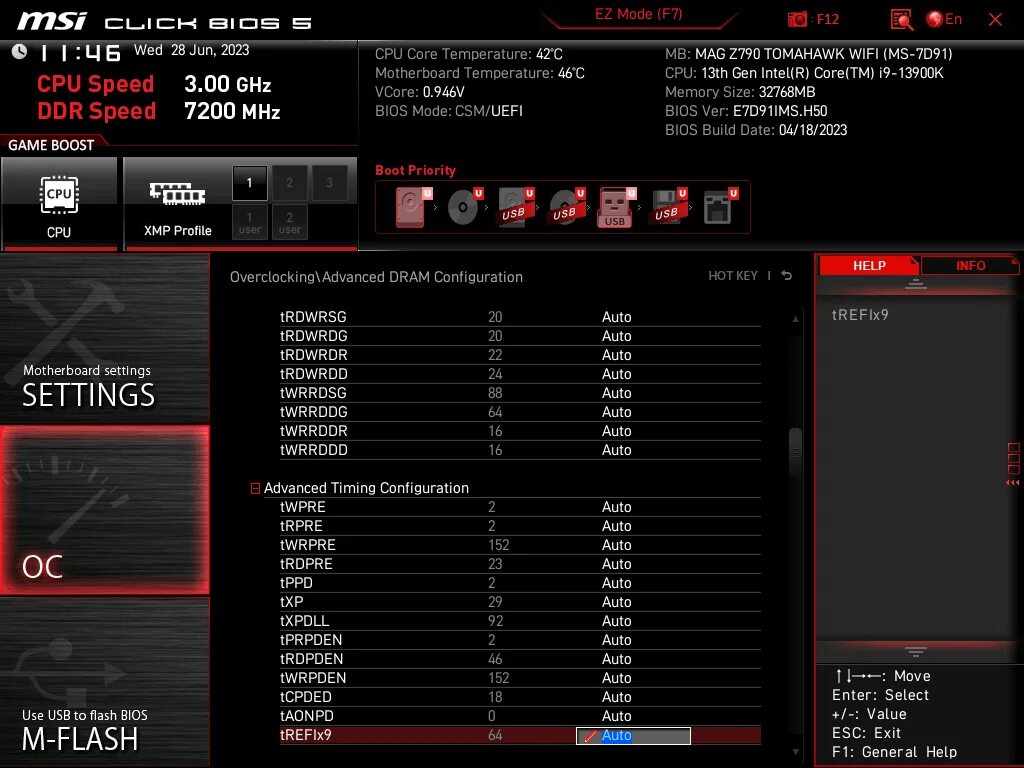1024x768 pixels.
Task: Select the tWRRDDD timing row
Action: click(x=520, y=450)
